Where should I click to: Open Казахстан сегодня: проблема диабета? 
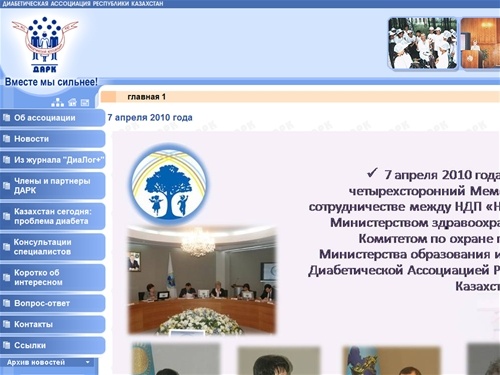[53, 216]
